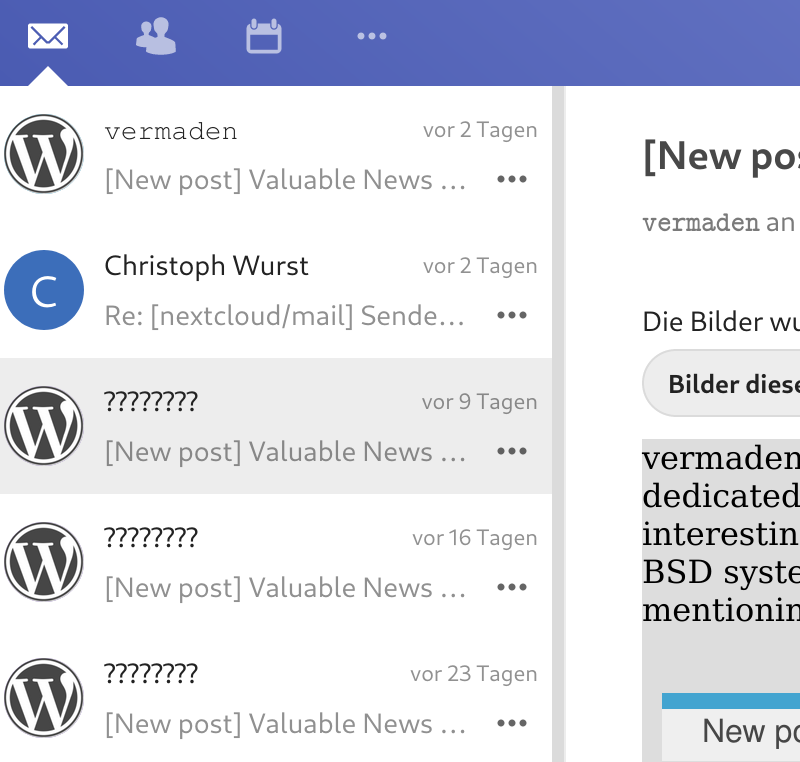Click WordPress avatar of 23-day-old message
The width and height of the screenshot is (800, 762).
[44, 698]
